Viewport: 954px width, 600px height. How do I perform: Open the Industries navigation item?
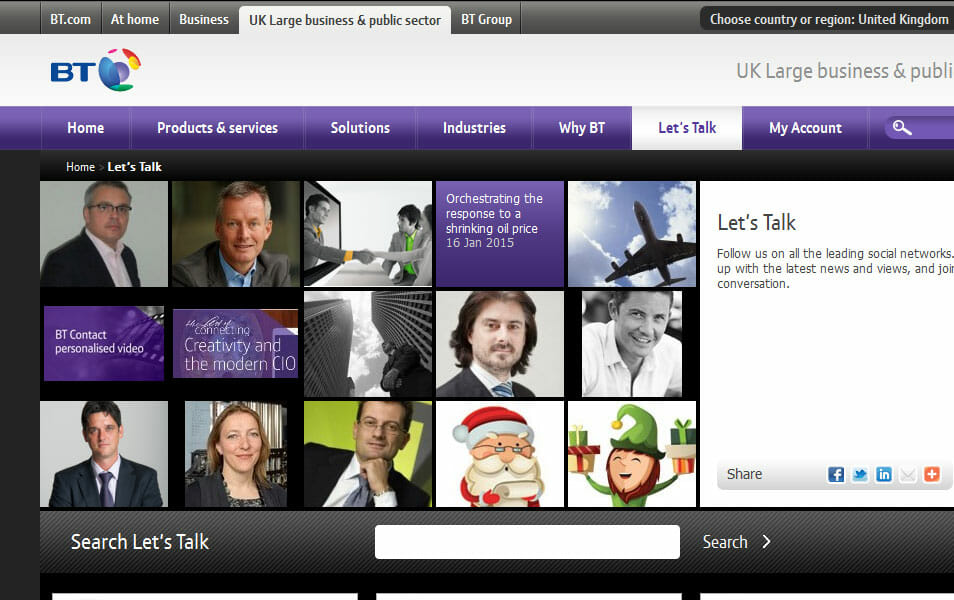point(474,128)
